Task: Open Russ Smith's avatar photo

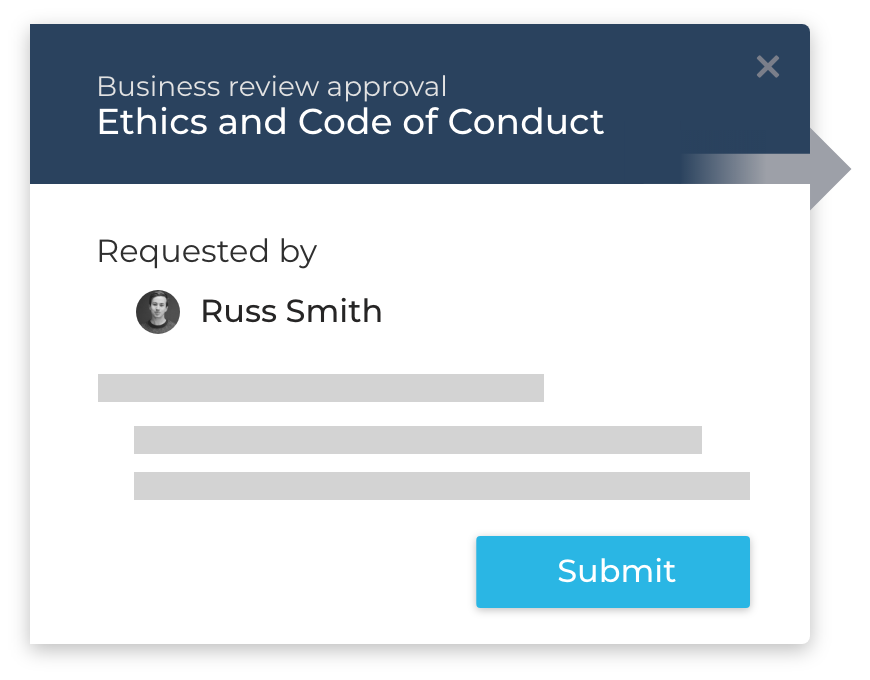Action: pos(158,312)
